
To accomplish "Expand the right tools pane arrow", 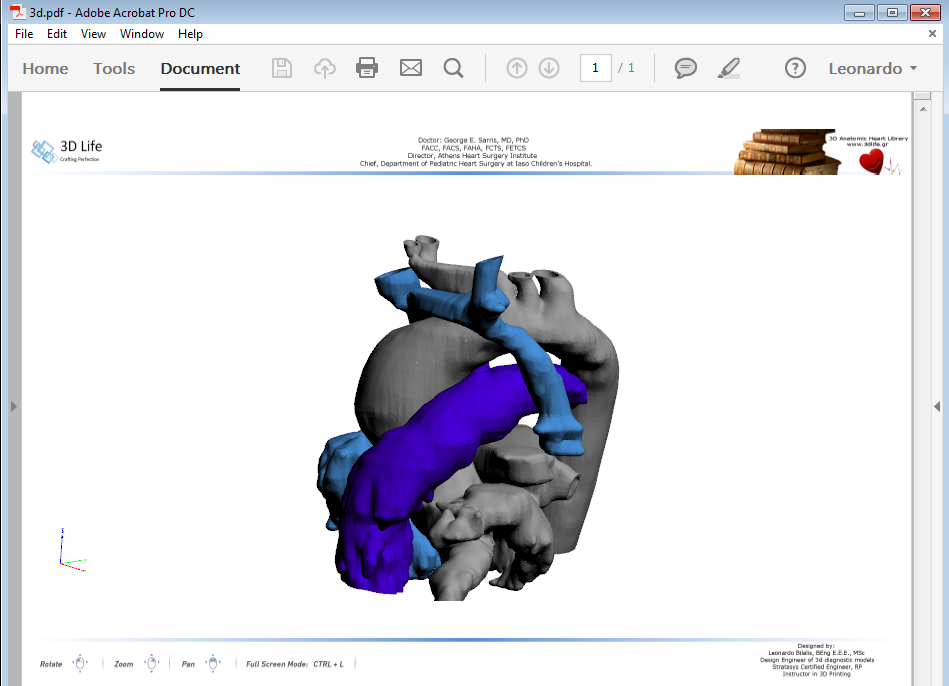I will coord(937,406).
